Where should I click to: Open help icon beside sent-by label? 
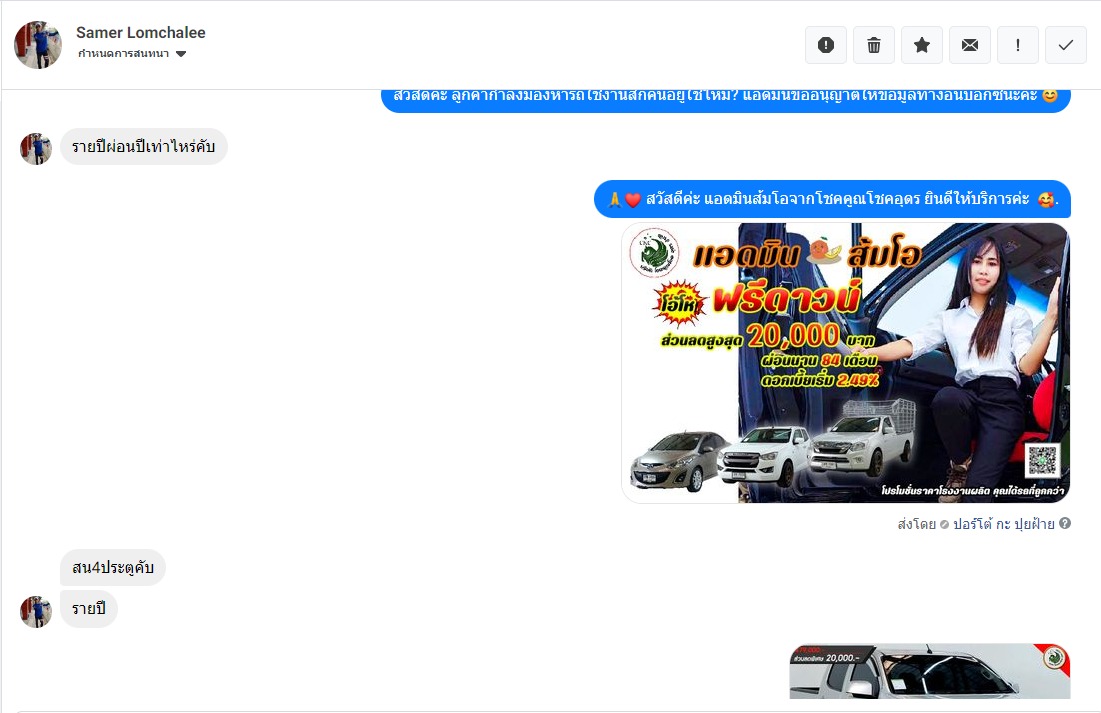(1065, 523)
